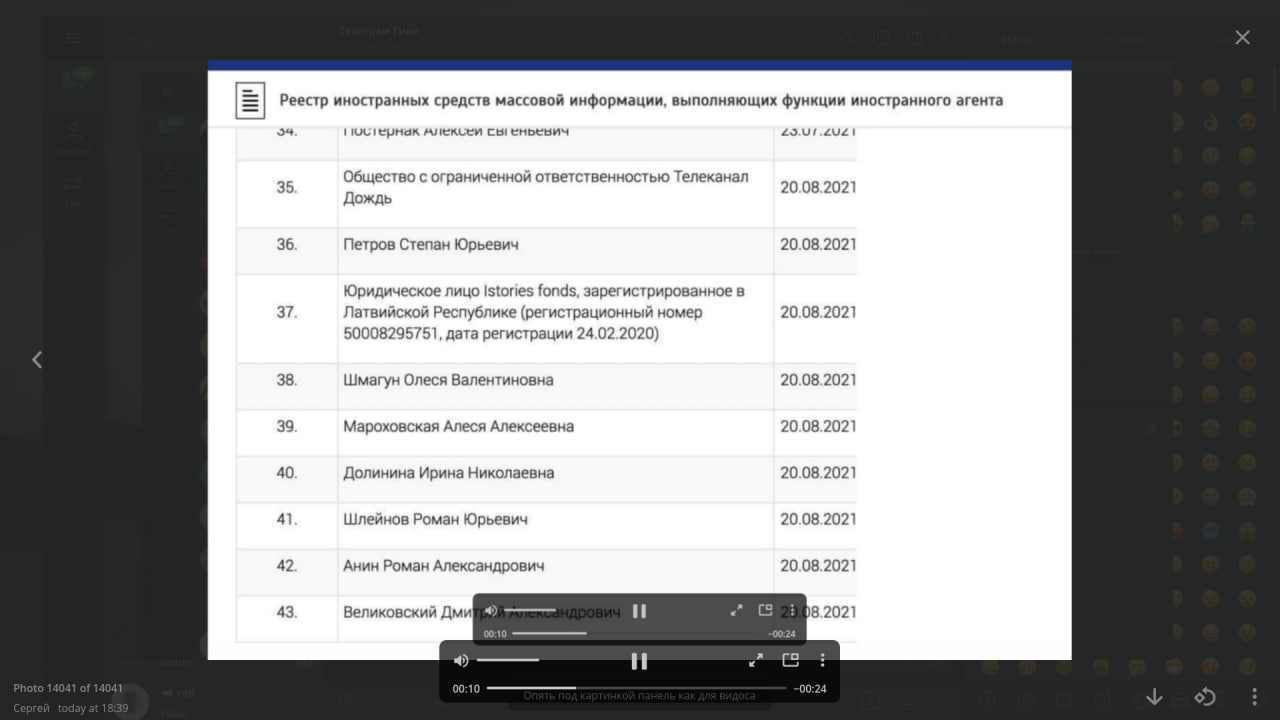Close the media viewer with the X
Screen dimensions: 1280x720
[x=1242, y=37]
